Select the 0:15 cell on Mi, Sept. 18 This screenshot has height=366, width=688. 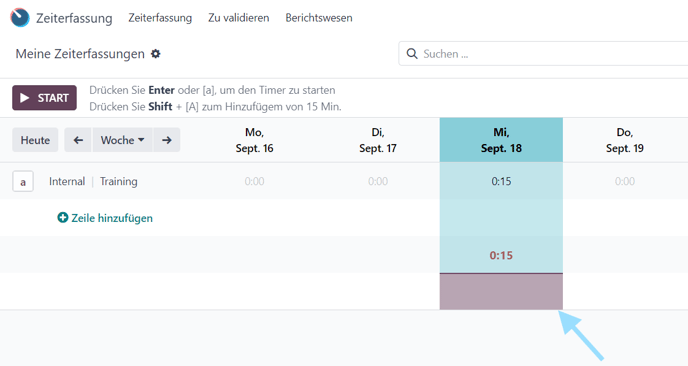click(x=501, y=181)
